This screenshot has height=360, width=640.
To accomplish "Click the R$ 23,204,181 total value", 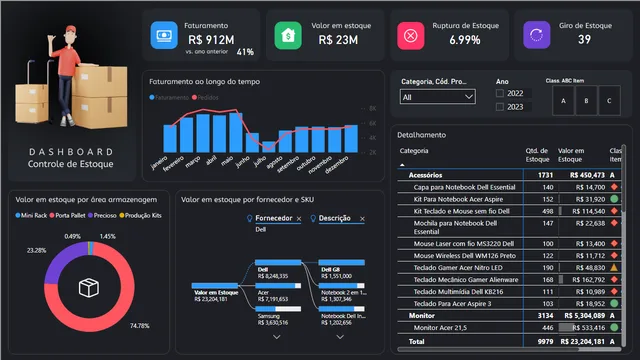I will [582, 342].
